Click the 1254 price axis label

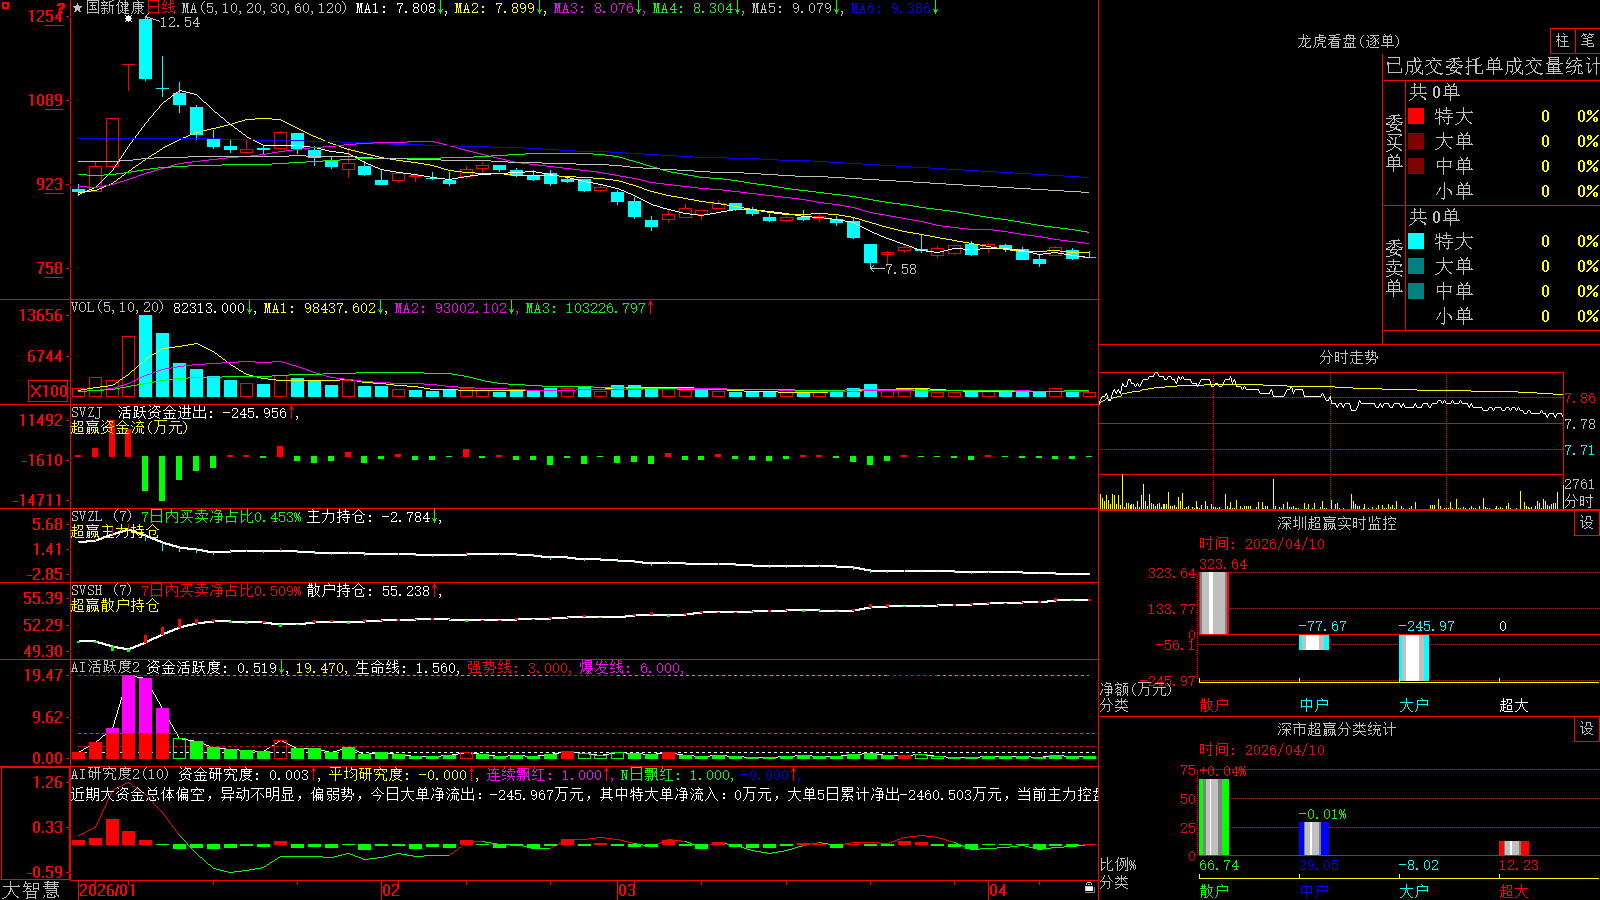tap(45, 16)
